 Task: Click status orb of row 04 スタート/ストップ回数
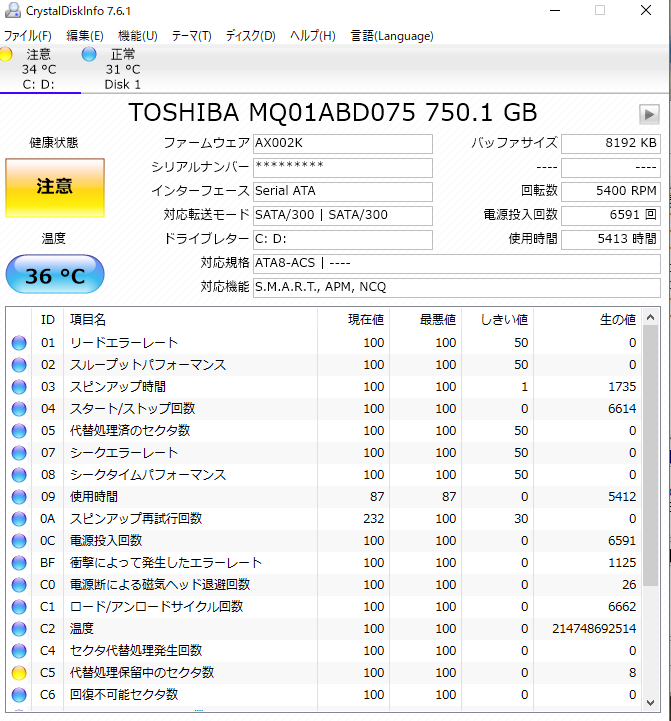coord(19,409)
